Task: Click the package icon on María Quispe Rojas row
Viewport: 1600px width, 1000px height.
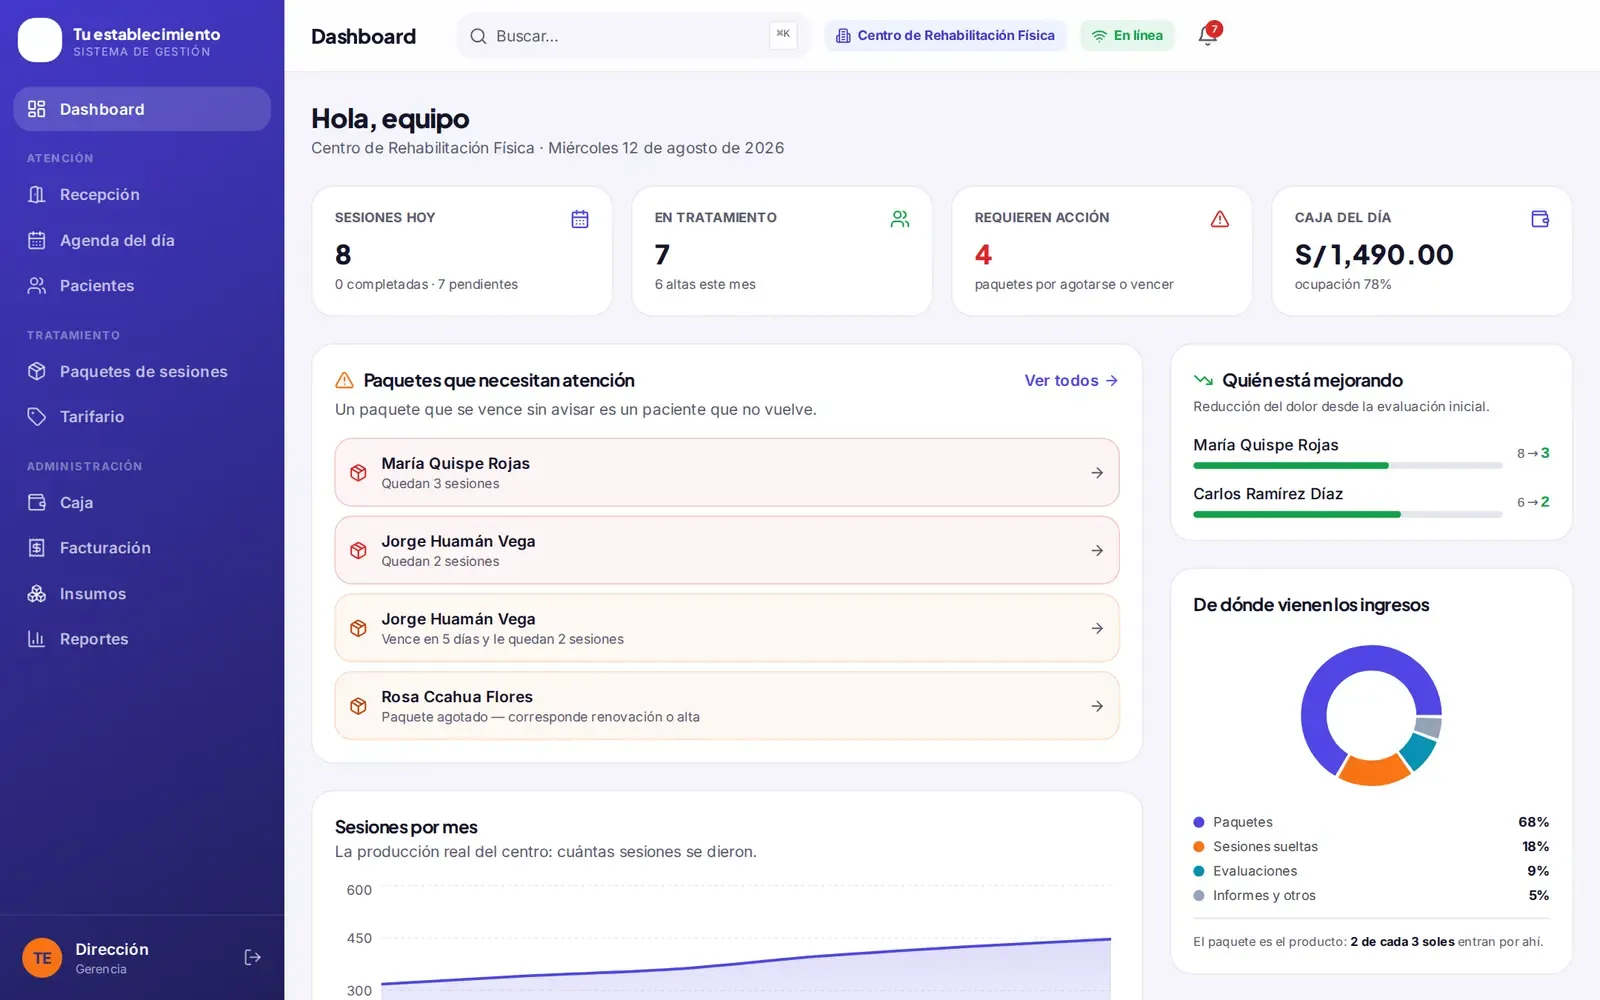Action: coord(358,473)
